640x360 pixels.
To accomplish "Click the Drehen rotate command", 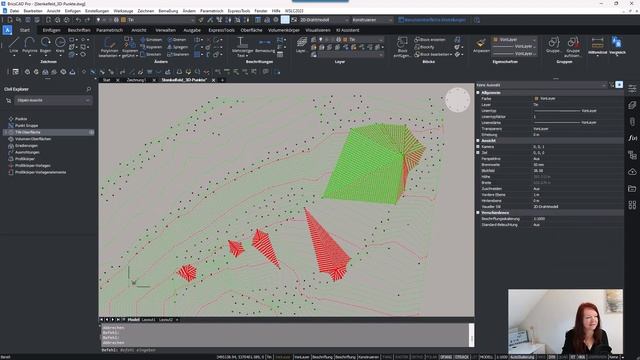I will point(177,40).
